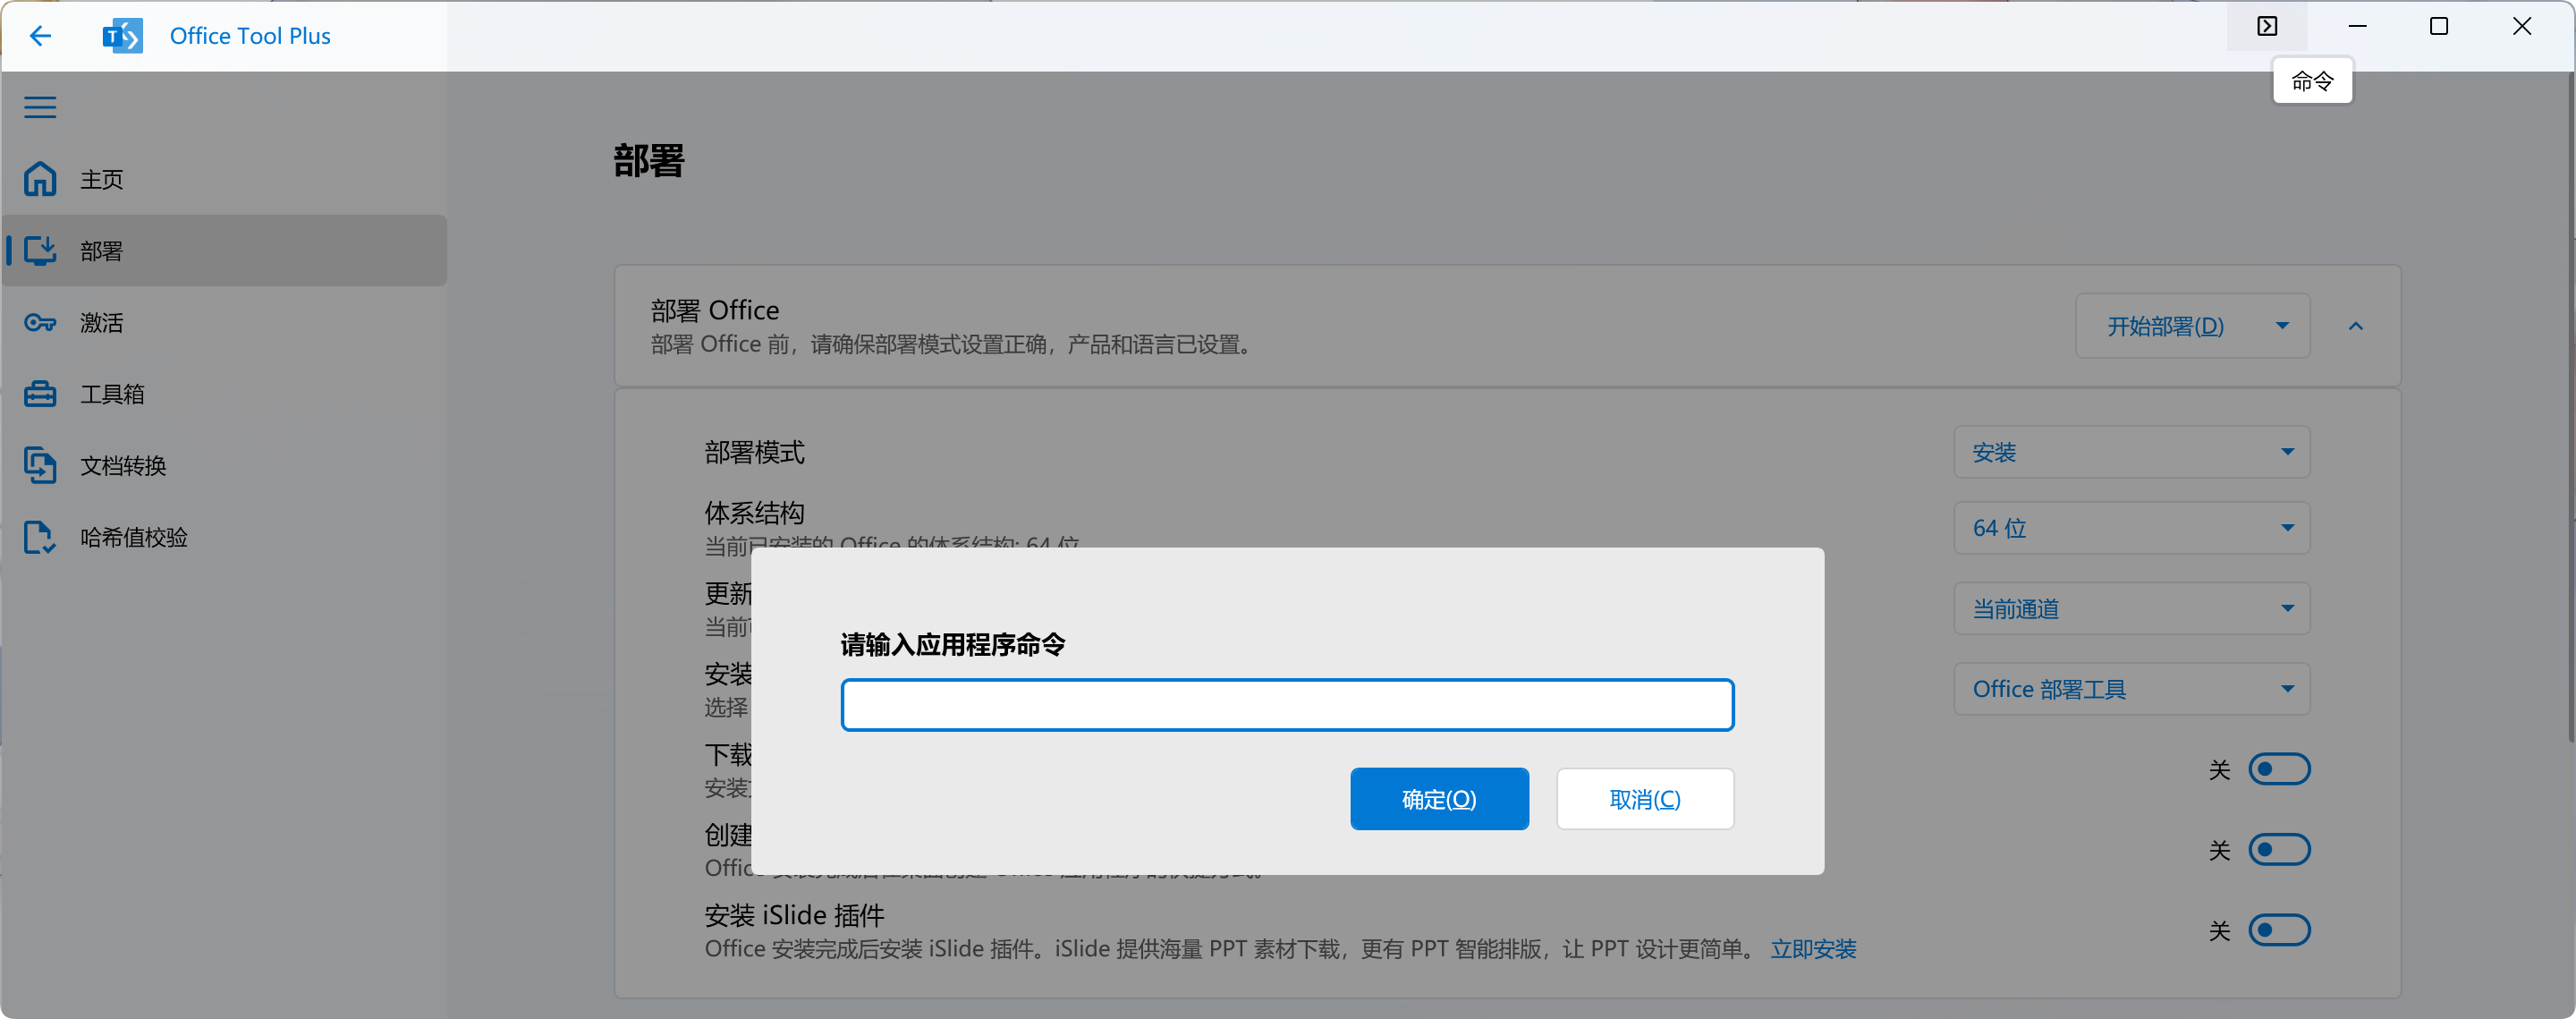This screenshot has width=2576, height=1019.
Task: Click the hamburger menu icon
Action: 43,106
